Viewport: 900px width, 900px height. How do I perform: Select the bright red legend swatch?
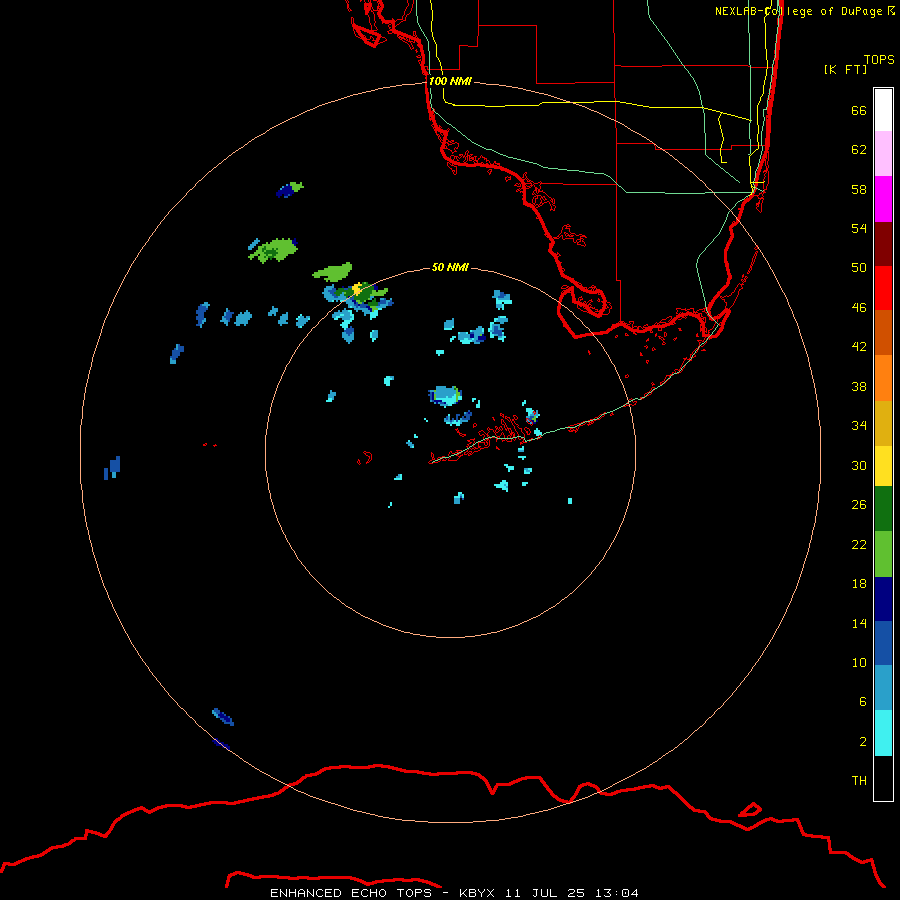(x=883, y=288)
